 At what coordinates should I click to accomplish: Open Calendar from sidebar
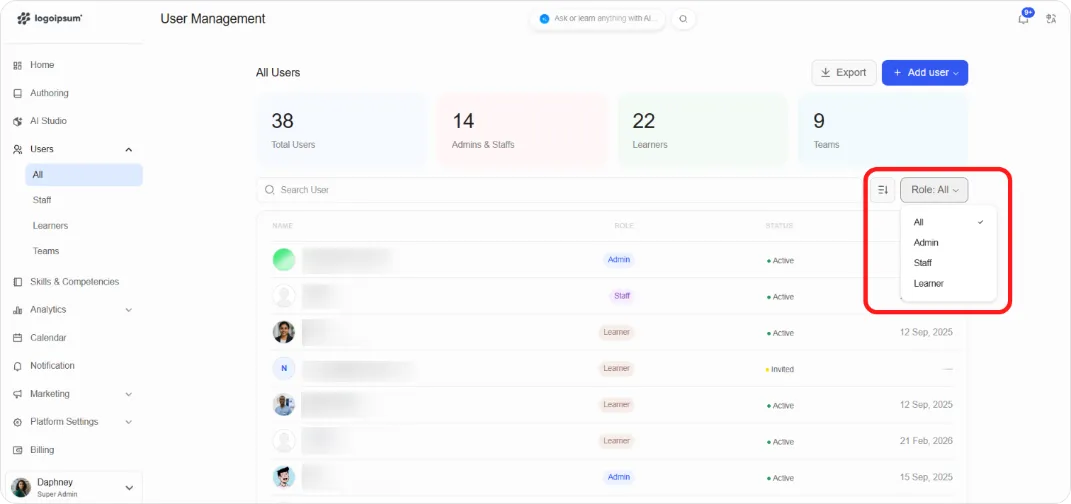pyautogui.click(x=48, y=337)
